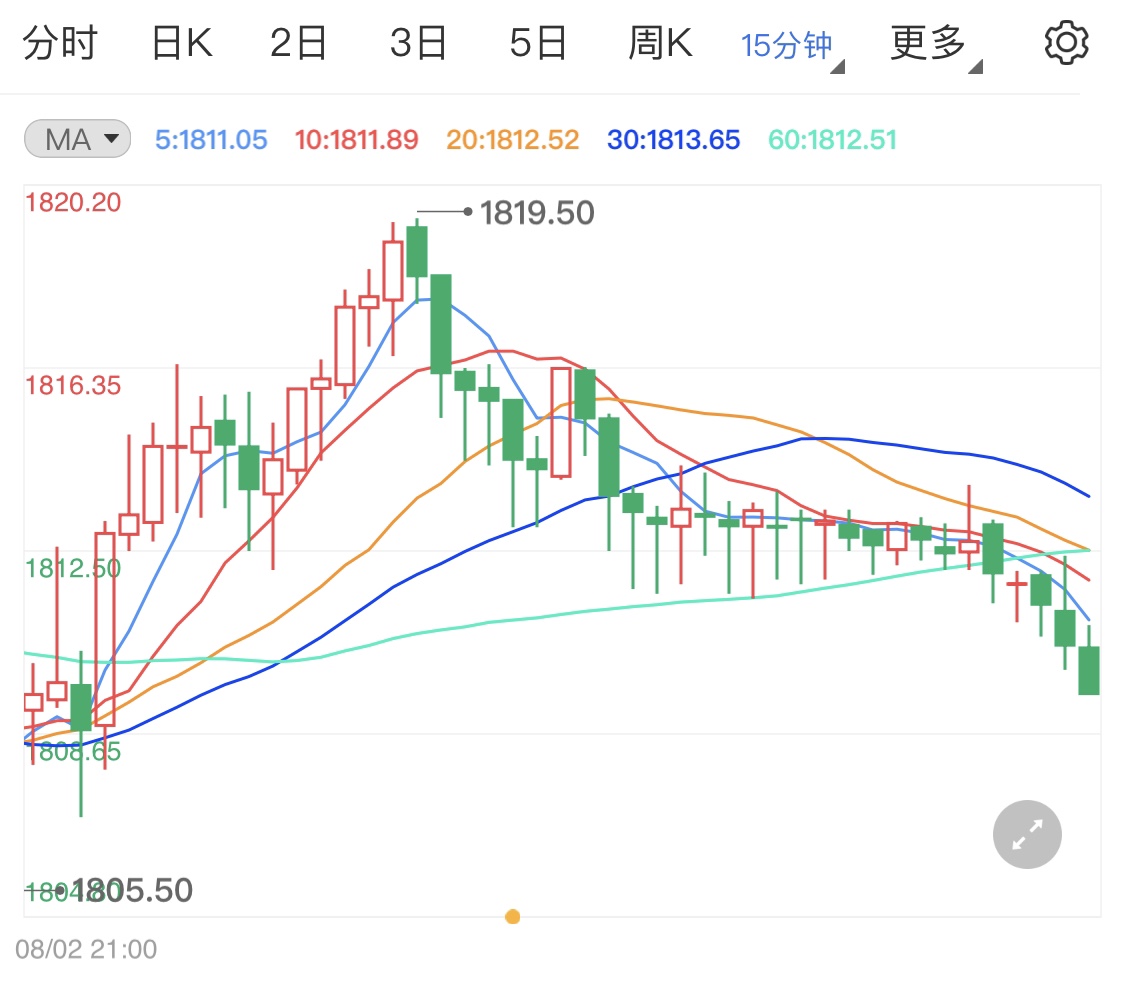Switch to 分时 time-sharing tab
This screenshot has width=1125, height=982.
tap(60, 43)
